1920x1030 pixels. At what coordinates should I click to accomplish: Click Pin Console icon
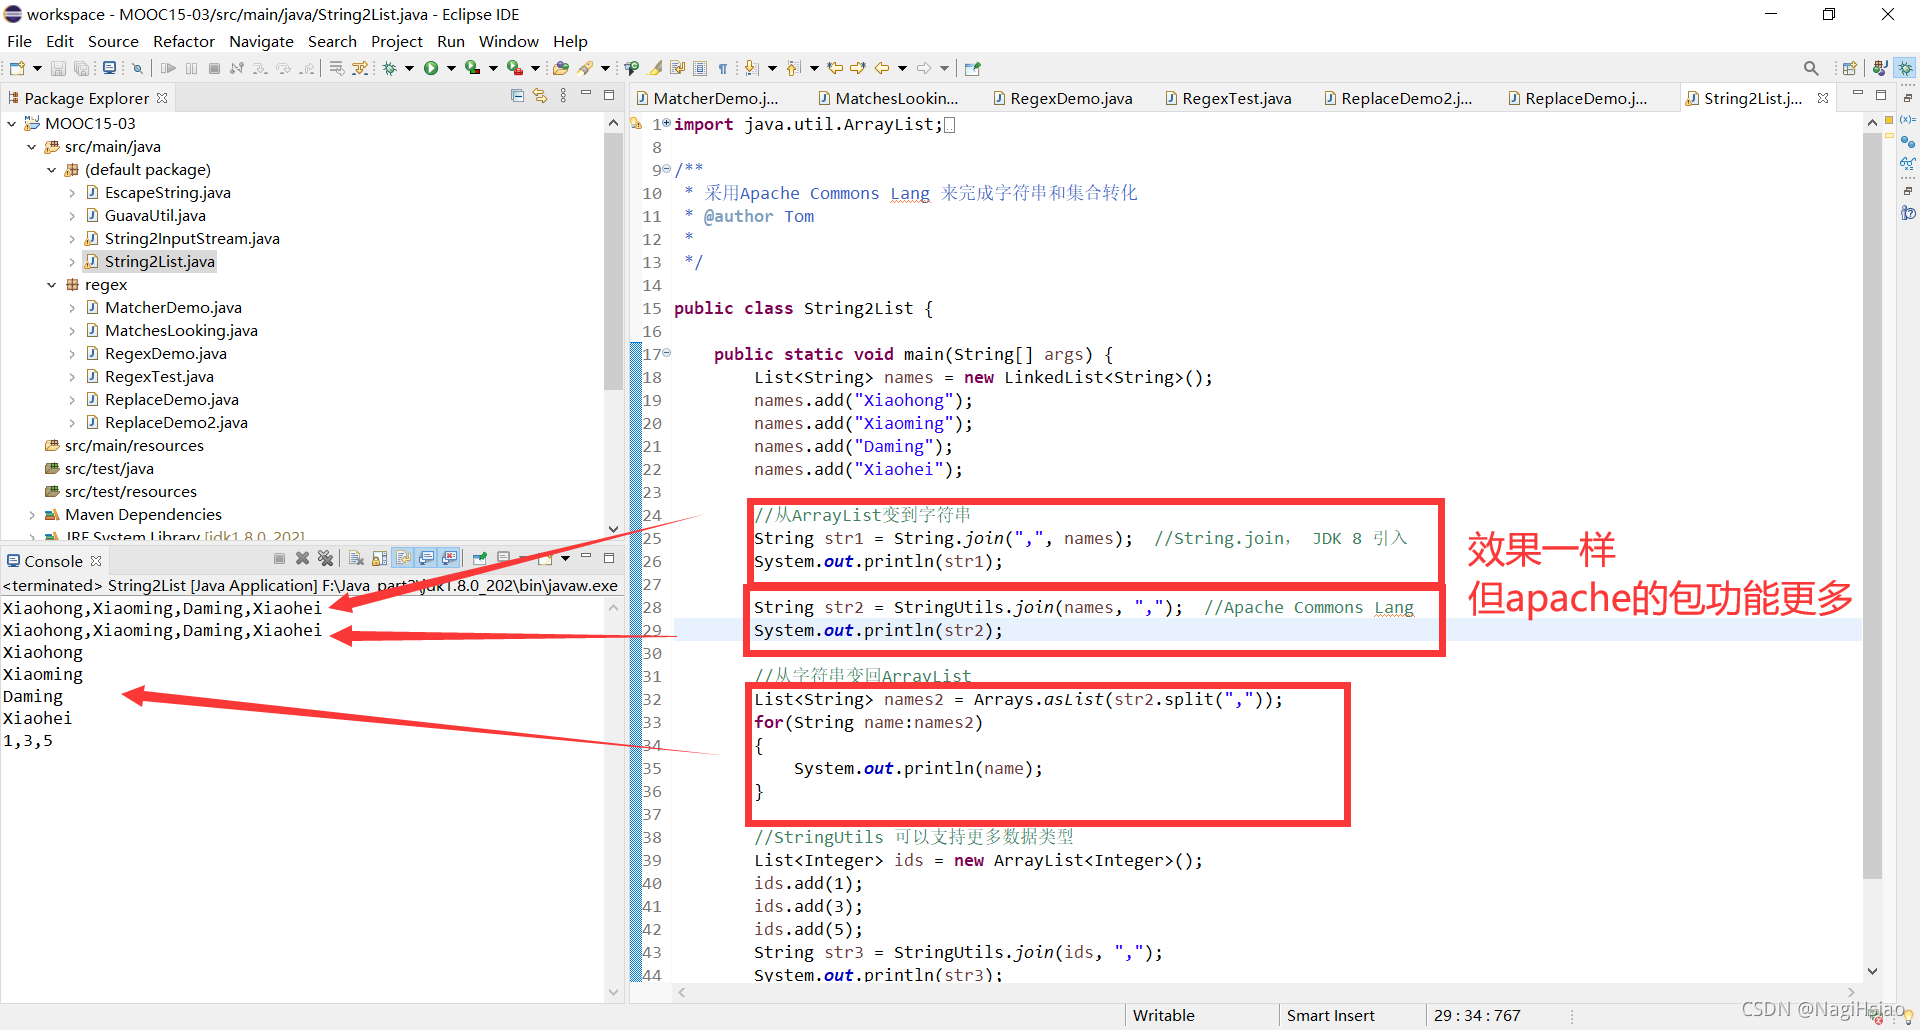tap(480, 558)
